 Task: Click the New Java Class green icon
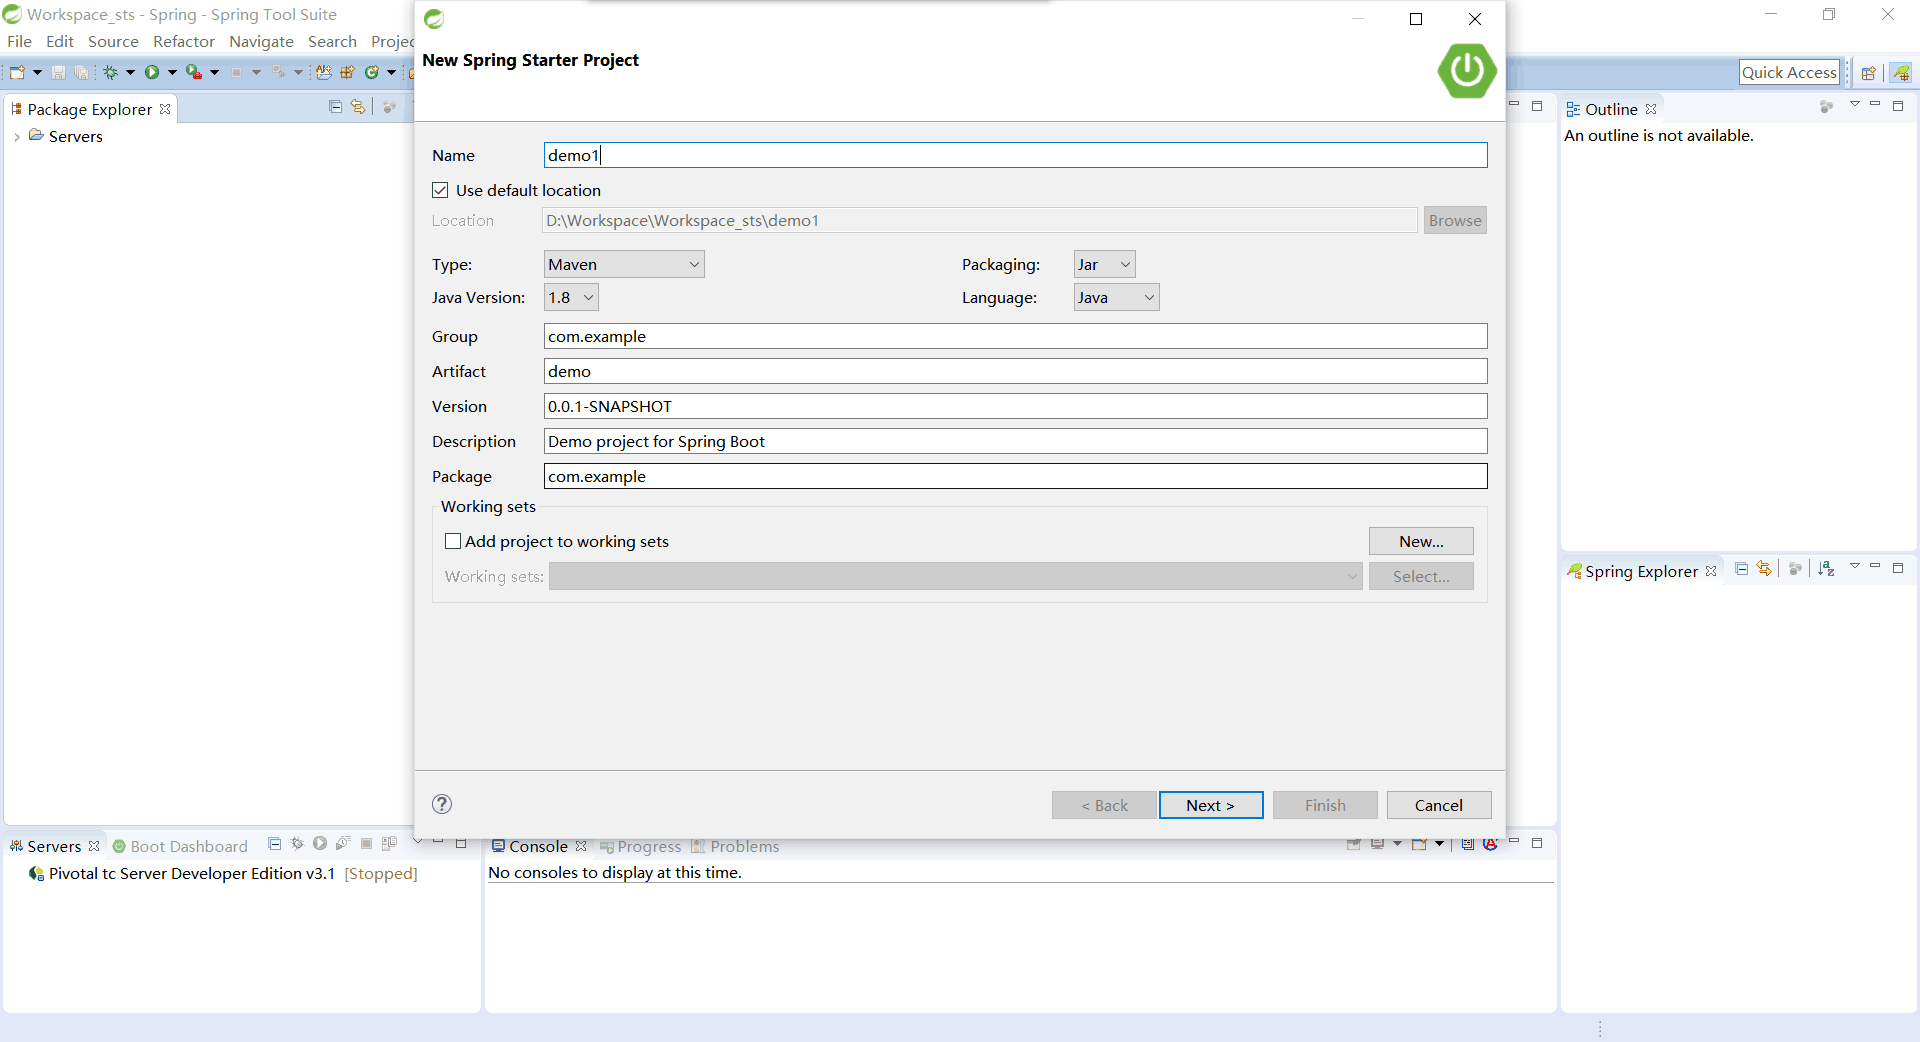coord(372,72)
